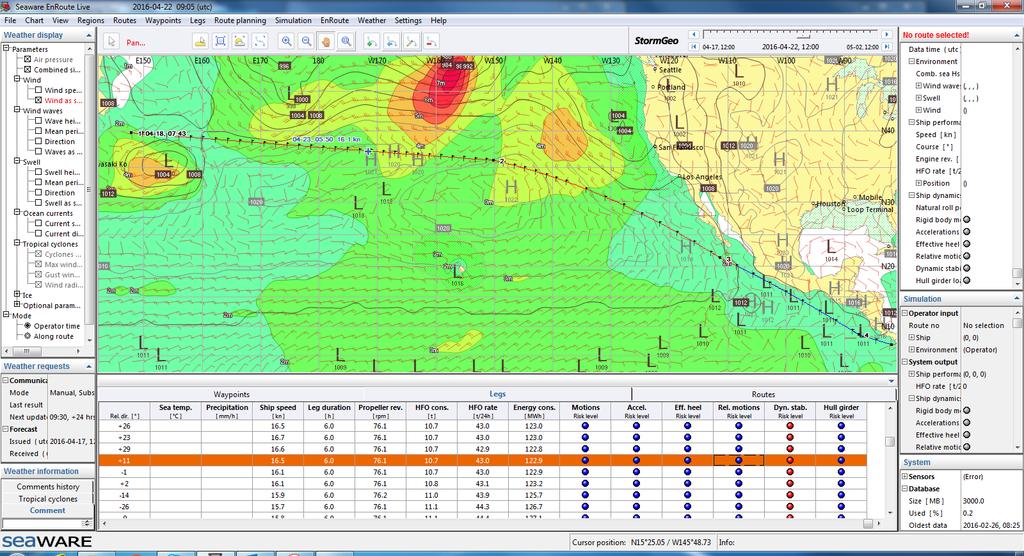Click the bottom table panel collapse arrow
The width and height of the screenshot is (1024, 556).
click(x=891, y=381)
